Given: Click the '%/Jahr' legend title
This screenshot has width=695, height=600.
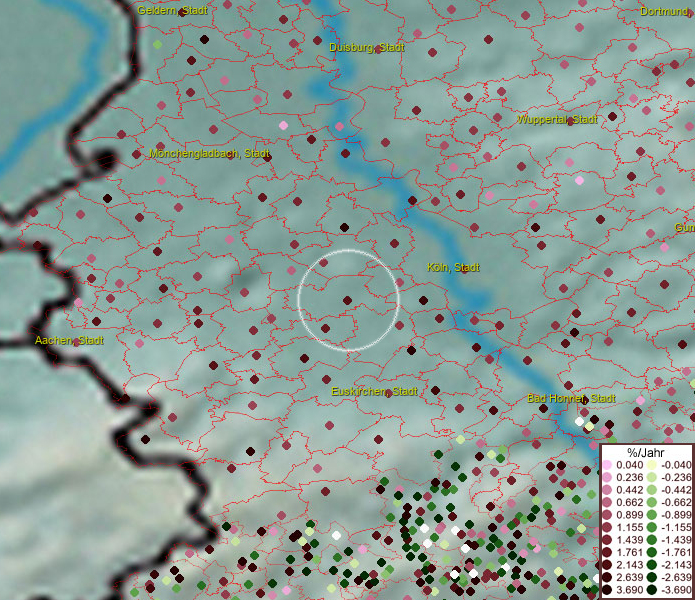Looking at the screenshot, I should [x=646, y=452].
